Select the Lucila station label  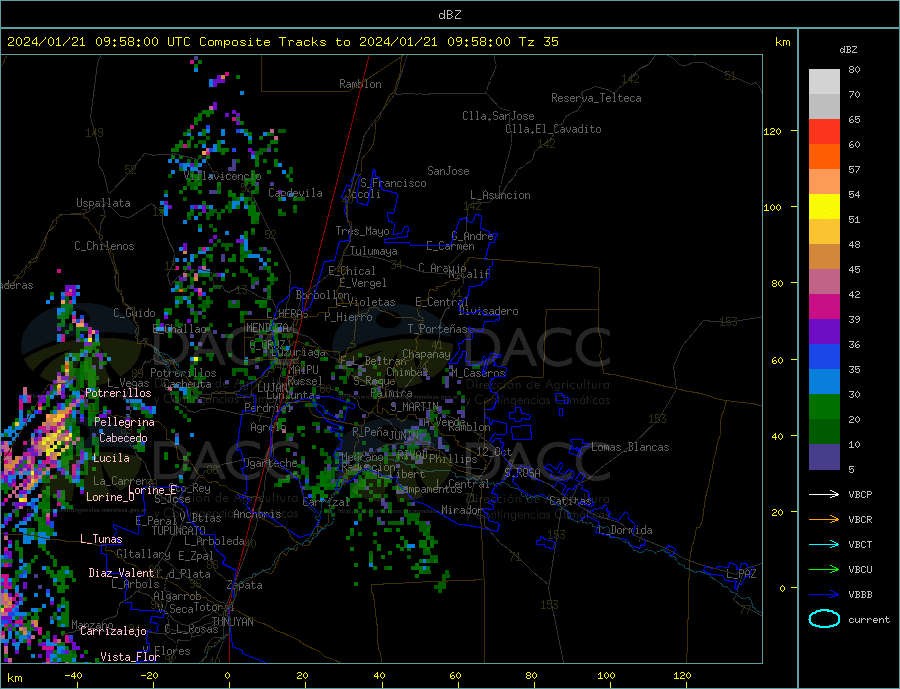[x=111, y=458]
